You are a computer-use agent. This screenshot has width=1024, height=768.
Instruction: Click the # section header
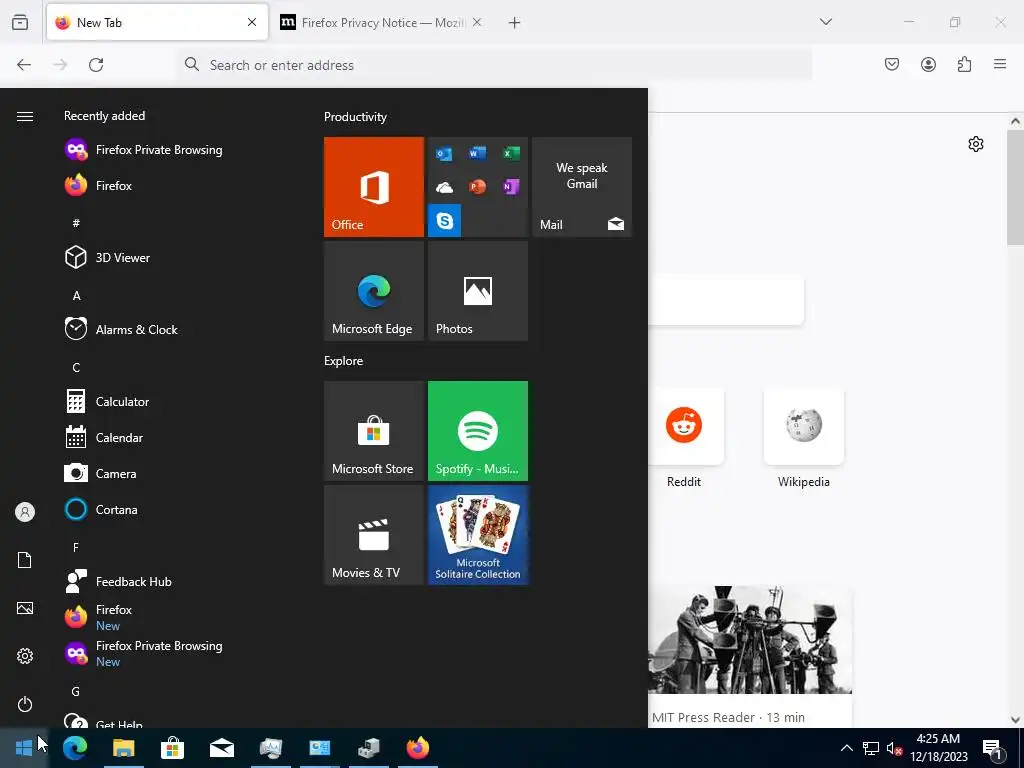76,223
